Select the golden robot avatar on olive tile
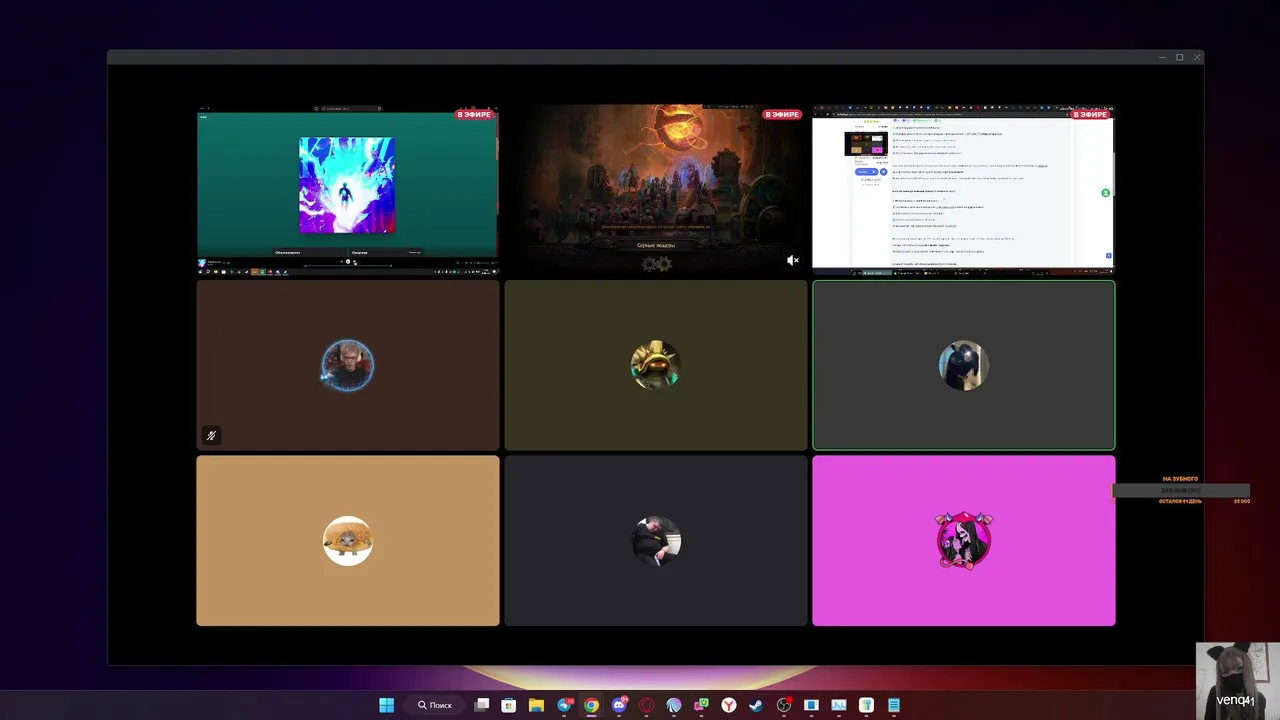This screenshot has width=1280, height=720. [656, 365]
